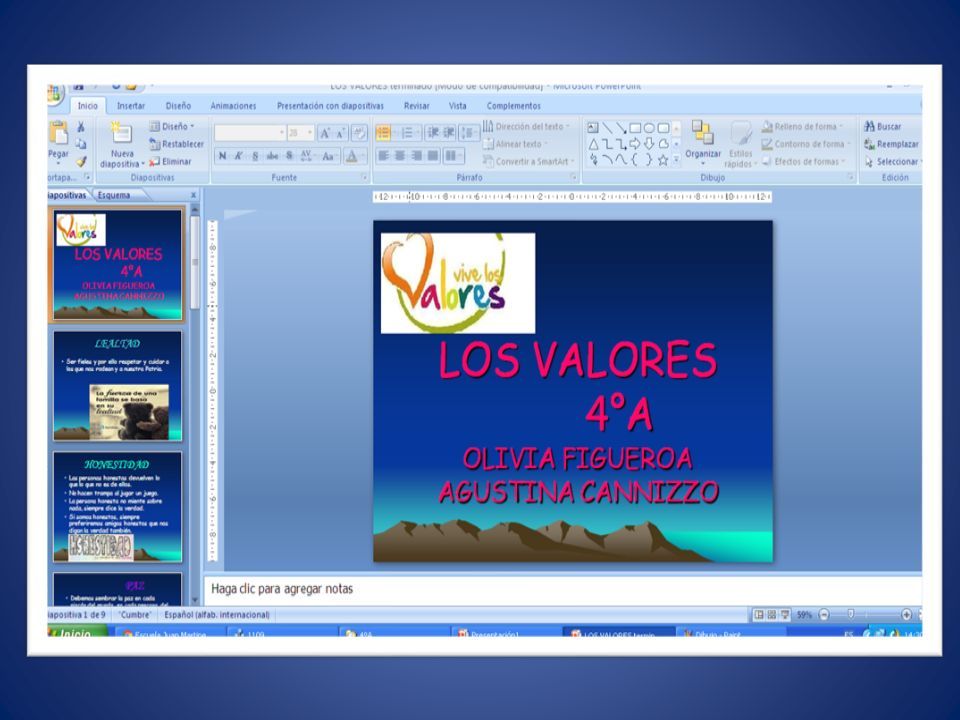
Task: Select the straight line shape
Action: 607,128
